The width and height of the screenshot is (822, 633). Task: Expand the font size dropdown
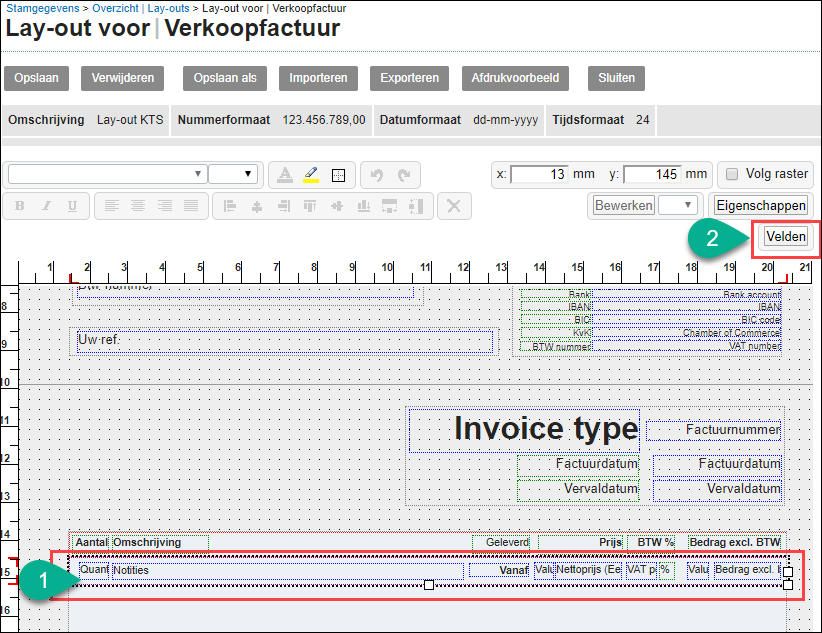[x=232, y=172]
